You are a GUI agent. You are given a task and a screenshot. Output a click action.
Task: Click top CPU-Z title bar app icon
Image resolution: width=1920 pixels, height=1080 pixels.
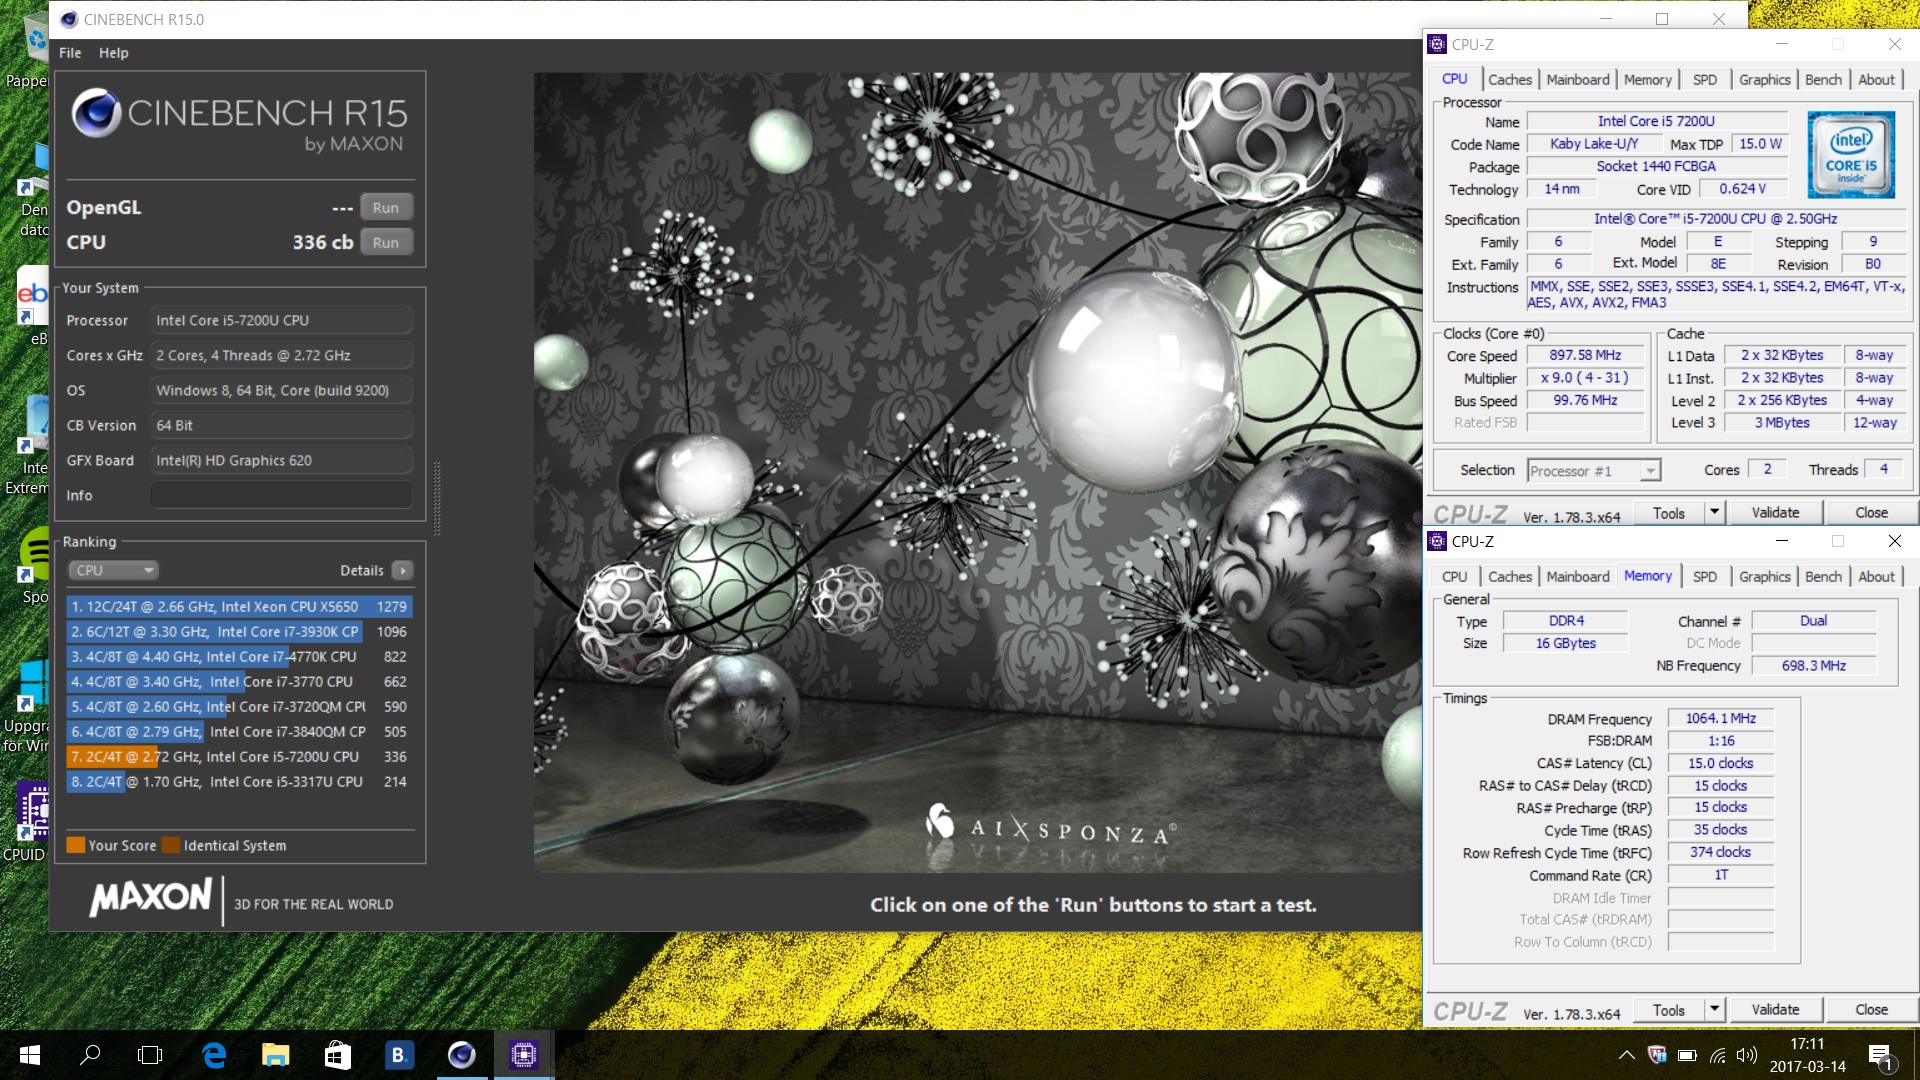[x=1437, y=44]
